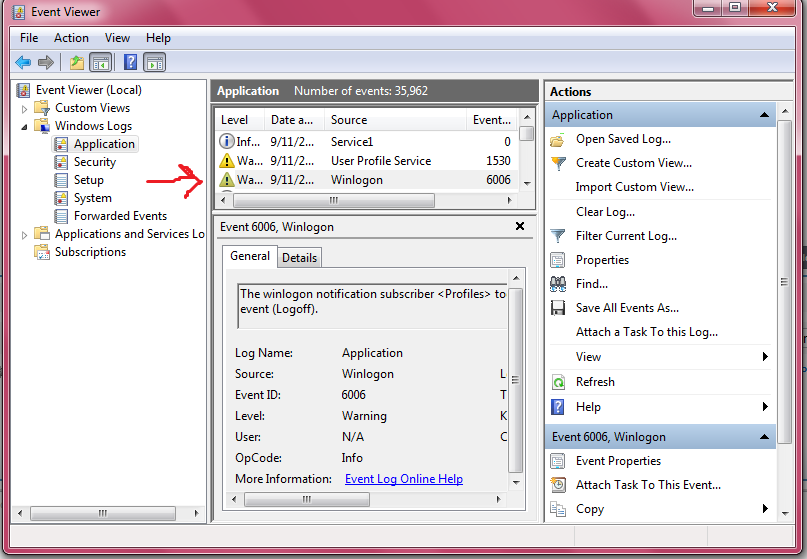Expand Applications and Services Logs node

[x=24, y=235]
